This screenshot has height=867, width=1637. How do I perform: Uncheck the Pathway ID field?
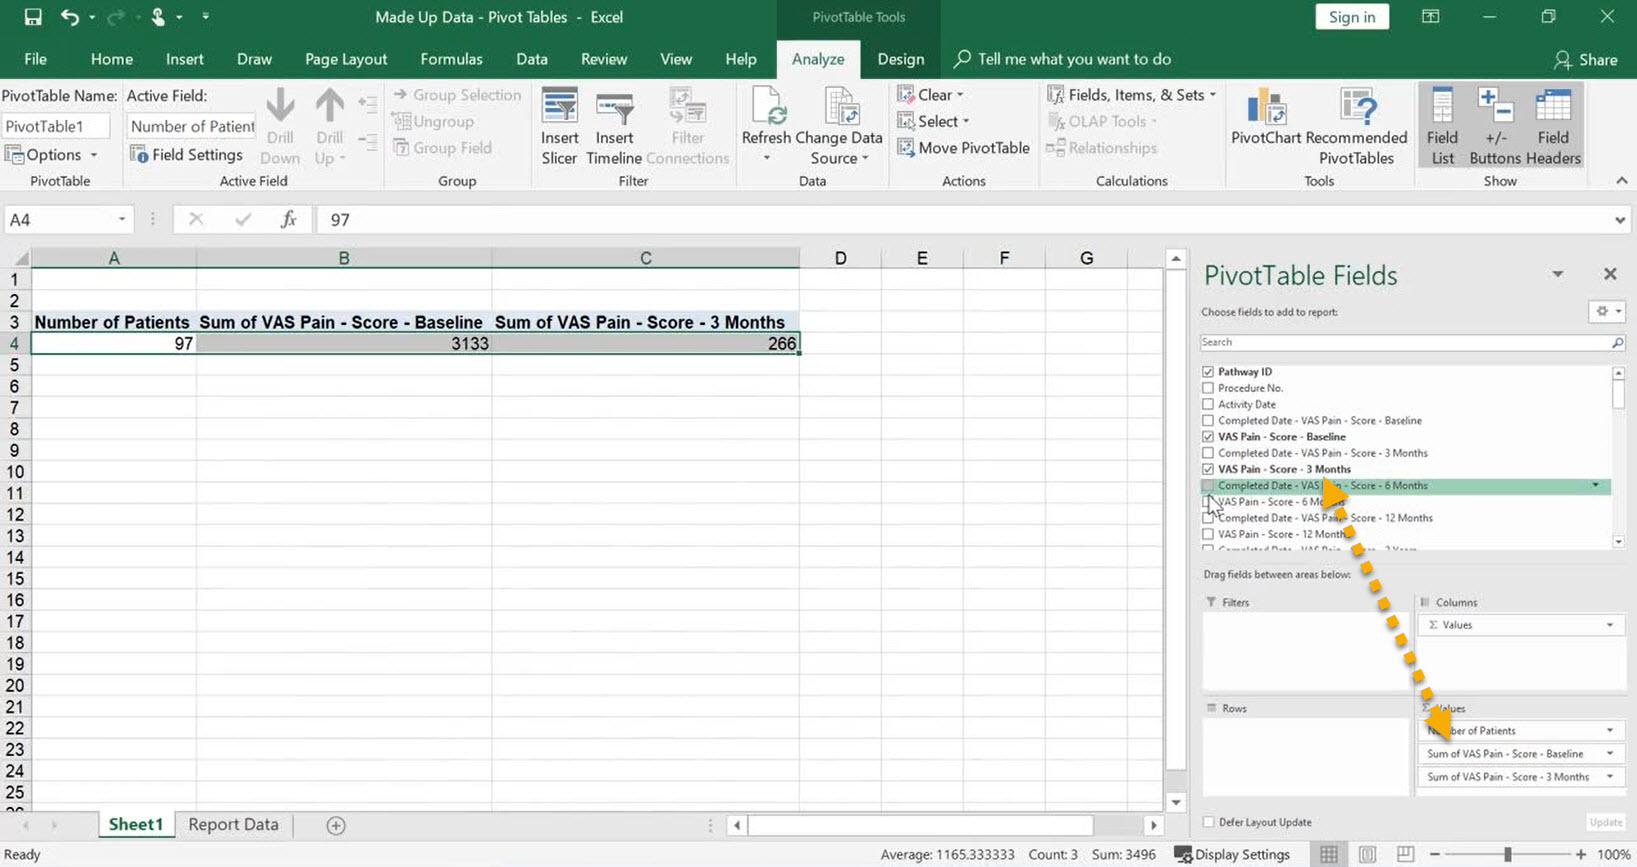pos(1208,372)
